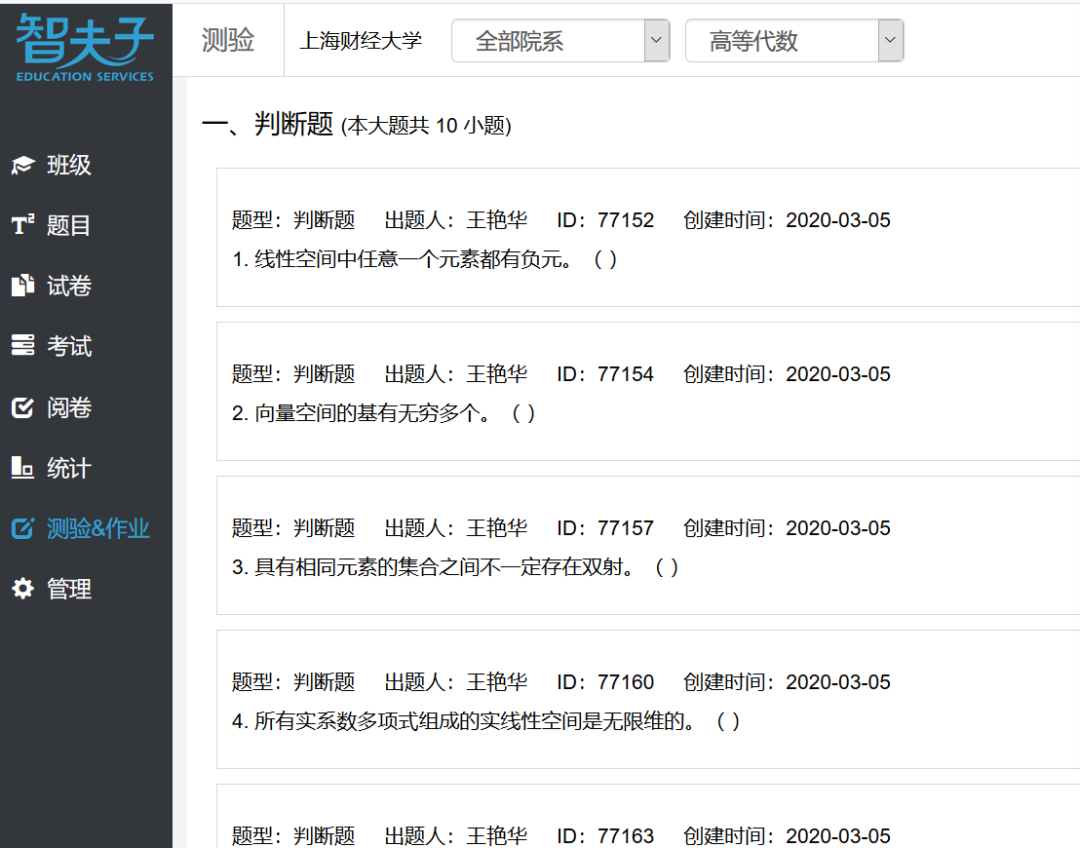
Task: Click ID 77152 in the first card
Action: click(x=605, y=220)
